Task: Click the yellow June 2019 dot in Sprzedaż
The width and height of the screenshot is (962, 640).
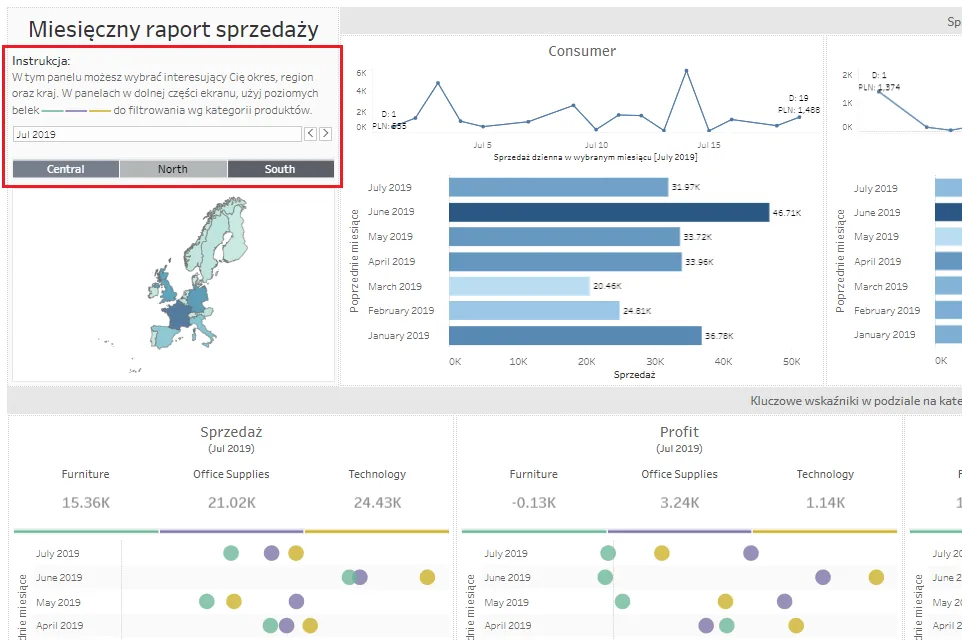Action: 427,577
